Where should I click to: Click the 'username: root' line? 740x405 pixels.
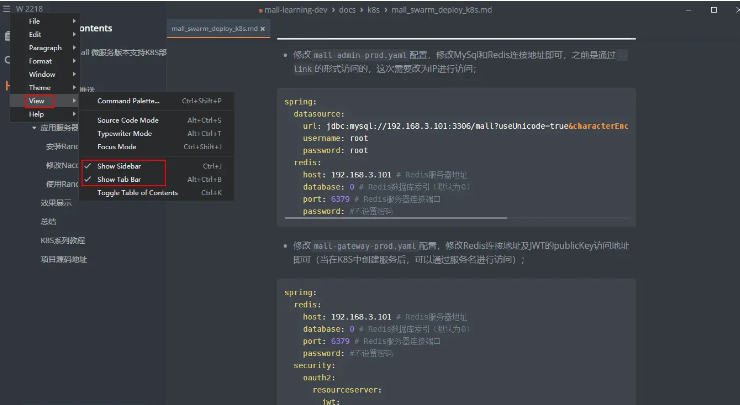click(335, 138)
